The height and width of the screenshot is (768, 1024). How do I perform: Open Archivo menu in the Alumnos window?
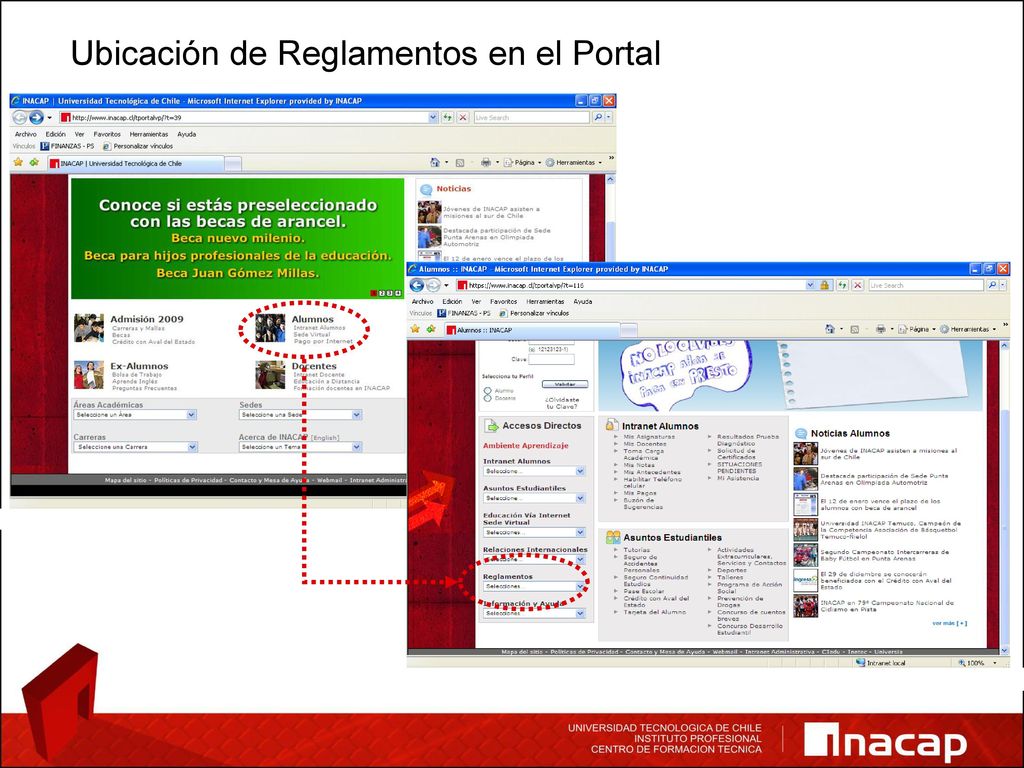point(423,301)
